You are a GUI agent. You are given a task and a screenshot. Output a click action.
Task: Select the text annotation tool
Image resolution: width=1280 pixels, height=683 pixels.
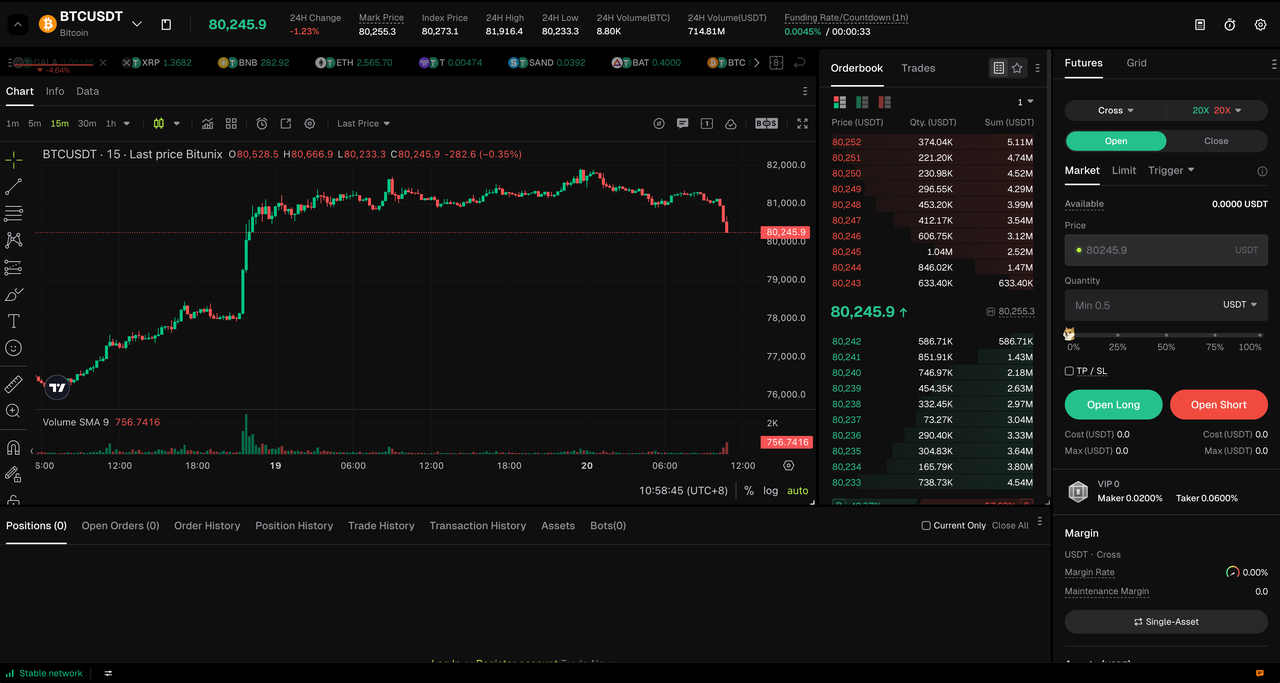pos(14,321)
